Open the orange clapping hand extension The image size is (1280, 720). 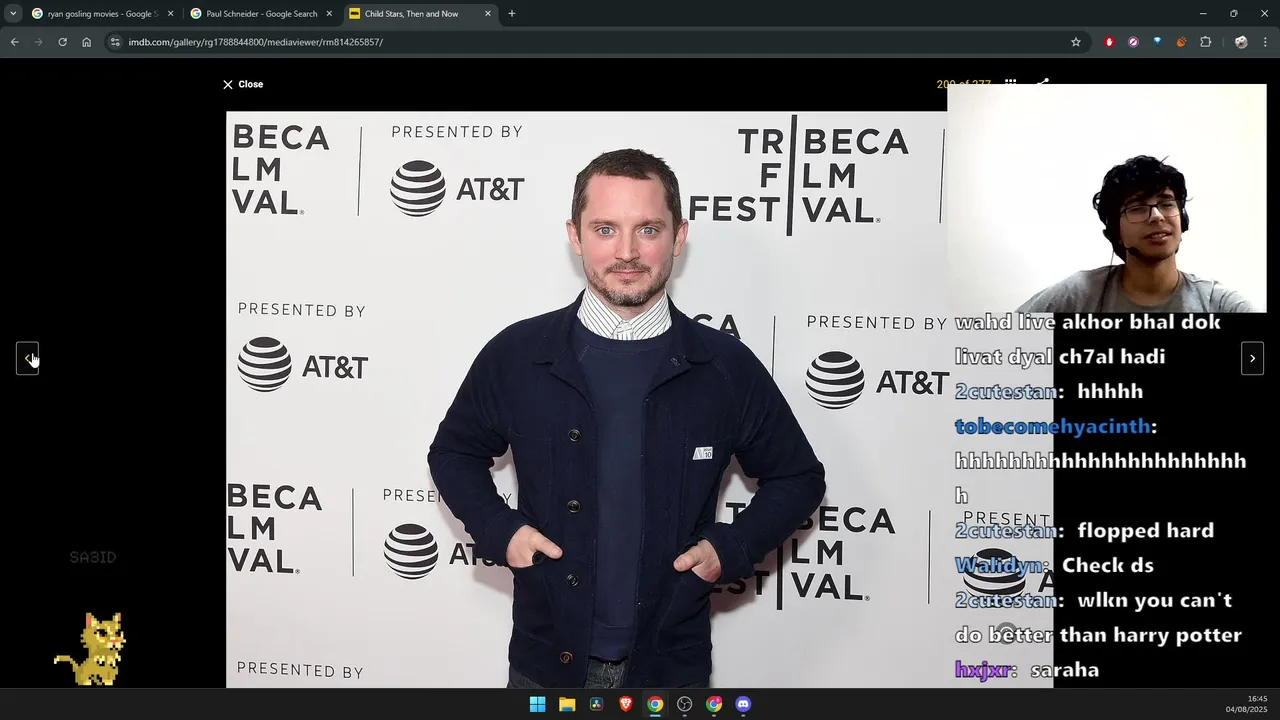pyautogui.click(x=1181, y=42)
